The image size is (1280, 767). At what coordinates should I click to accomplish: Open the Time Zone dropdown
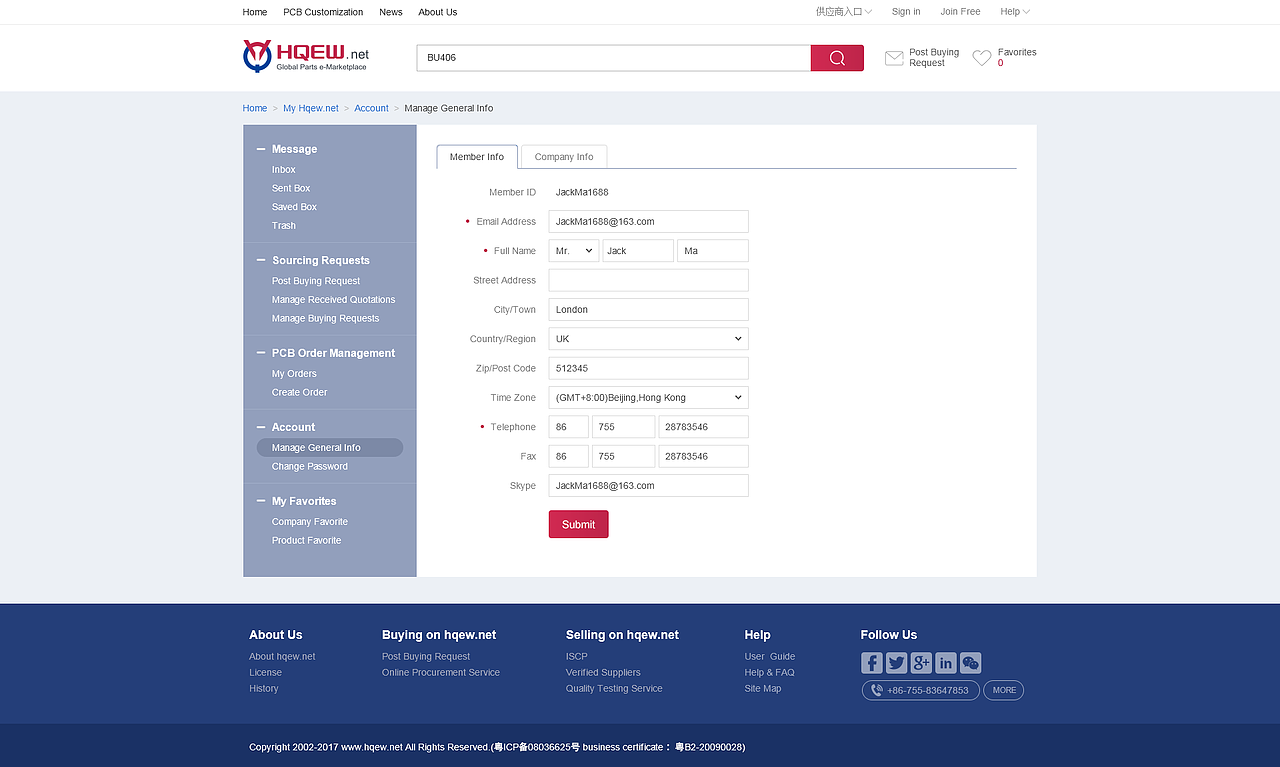(x=648, y=398)
